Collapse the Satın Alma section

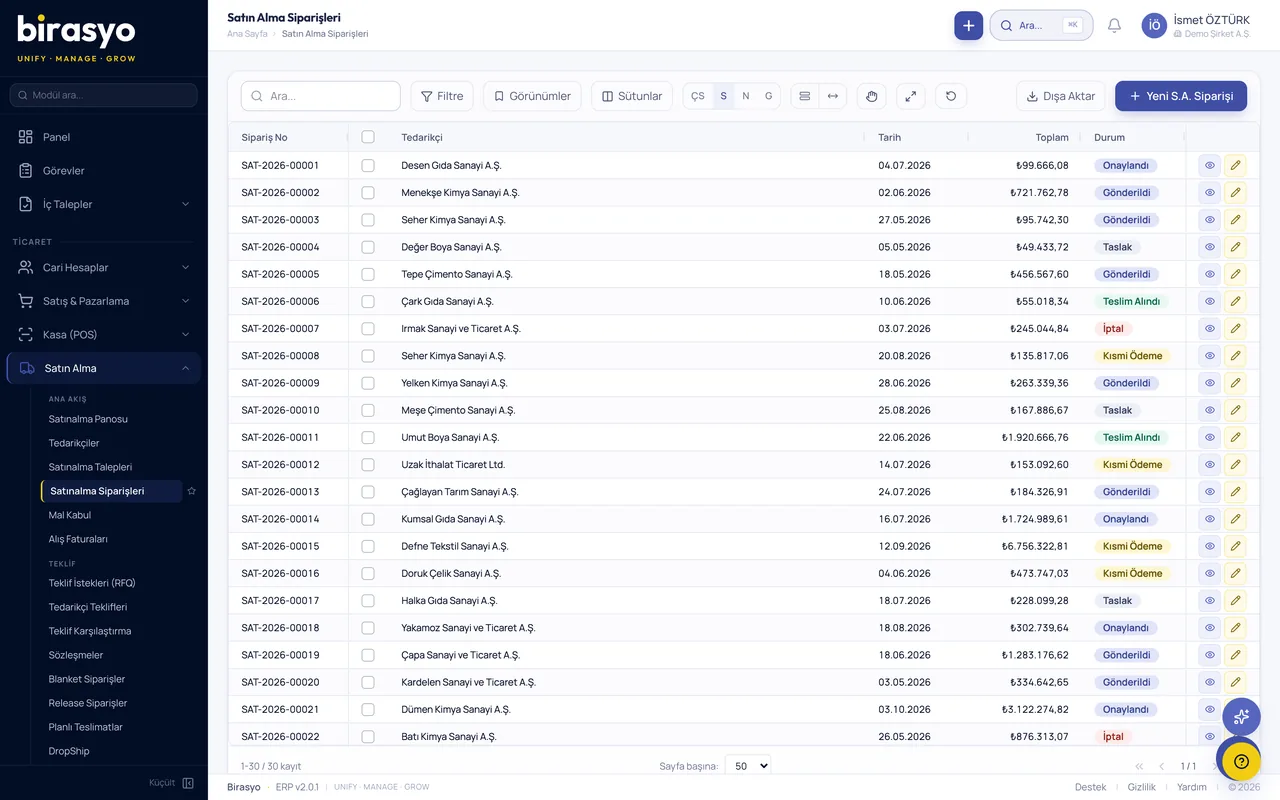point(104,368)
